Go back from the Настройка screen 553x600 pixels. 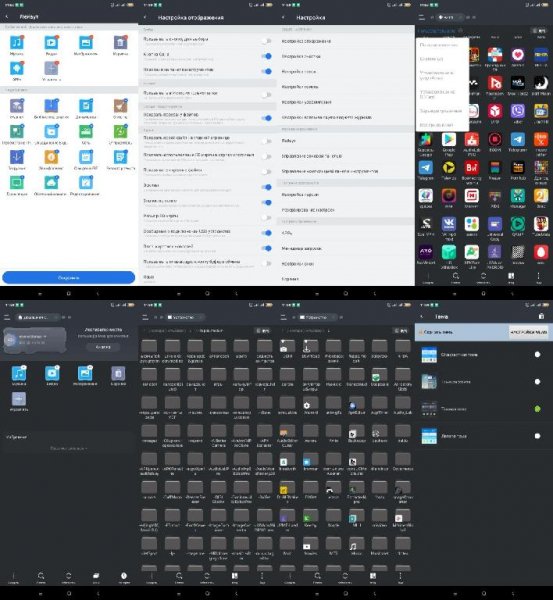[283, 18]
